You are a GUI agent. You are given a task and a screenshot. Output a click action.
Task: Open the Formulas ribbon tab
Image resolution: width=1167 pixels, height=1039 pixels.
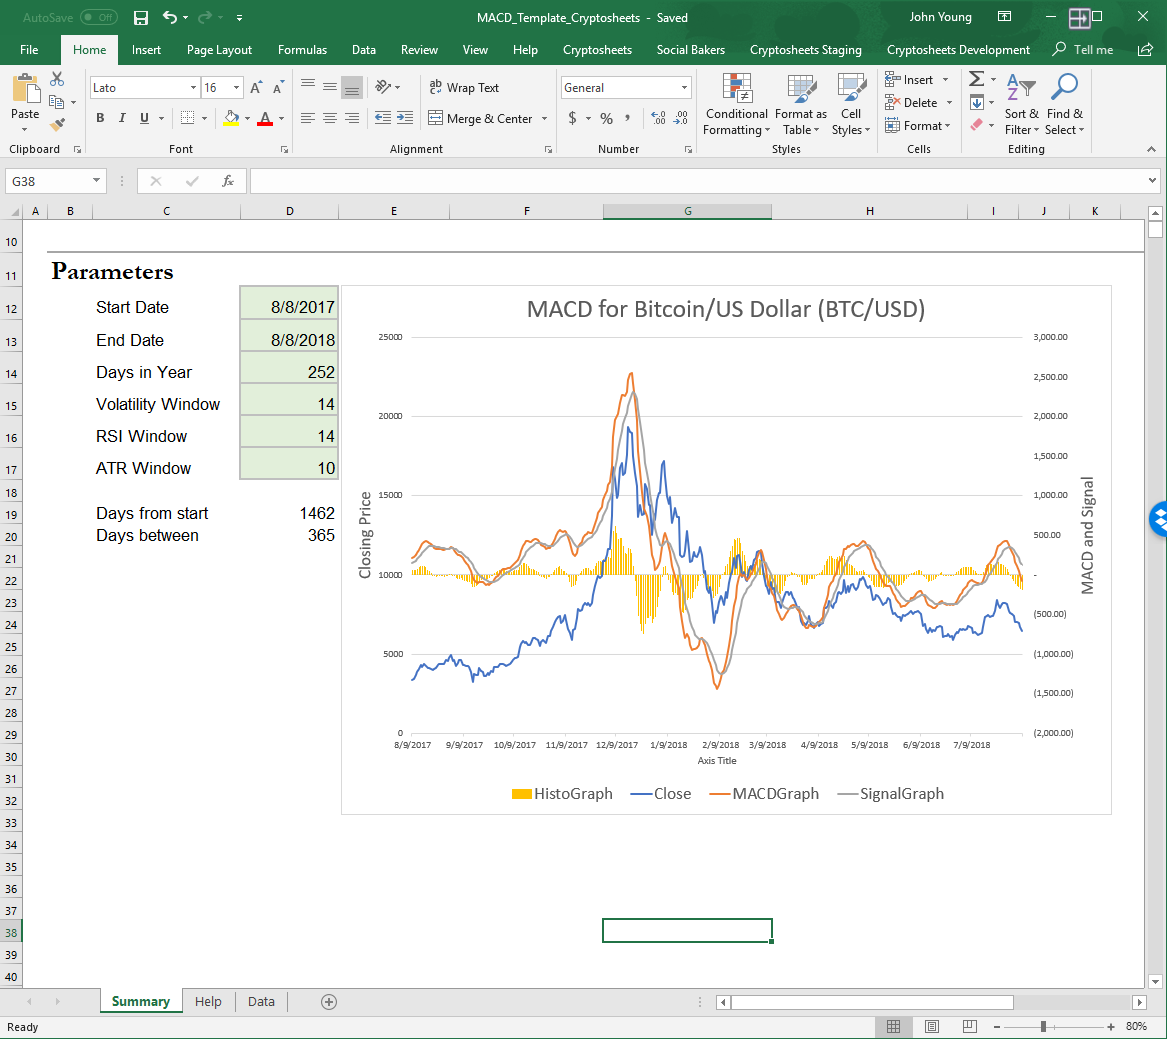click(302, 50)
